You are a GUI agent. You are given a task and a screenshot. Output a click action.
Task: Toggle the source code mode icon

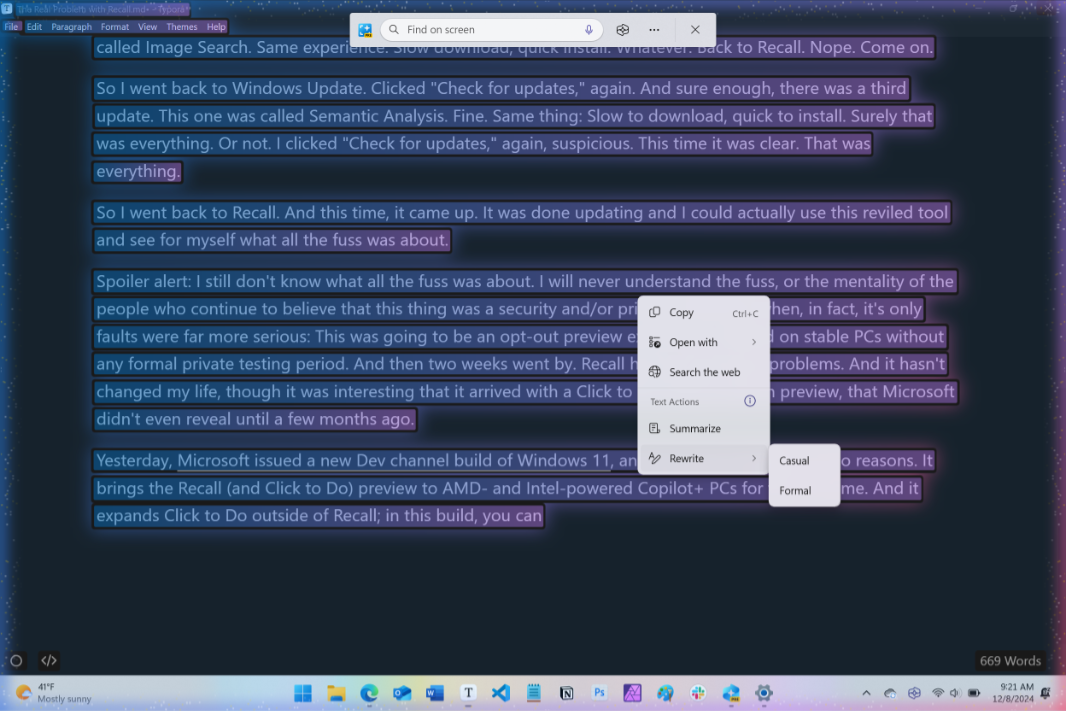(48, 660)
